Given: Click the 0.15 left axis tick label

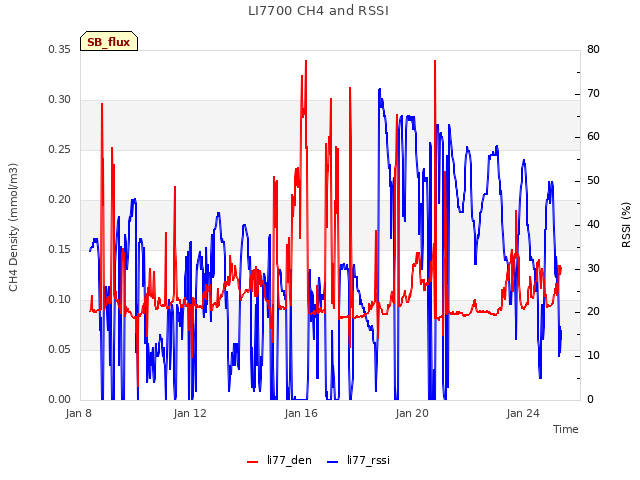Looking at the screenshot, I should click(x=60, y=250).
